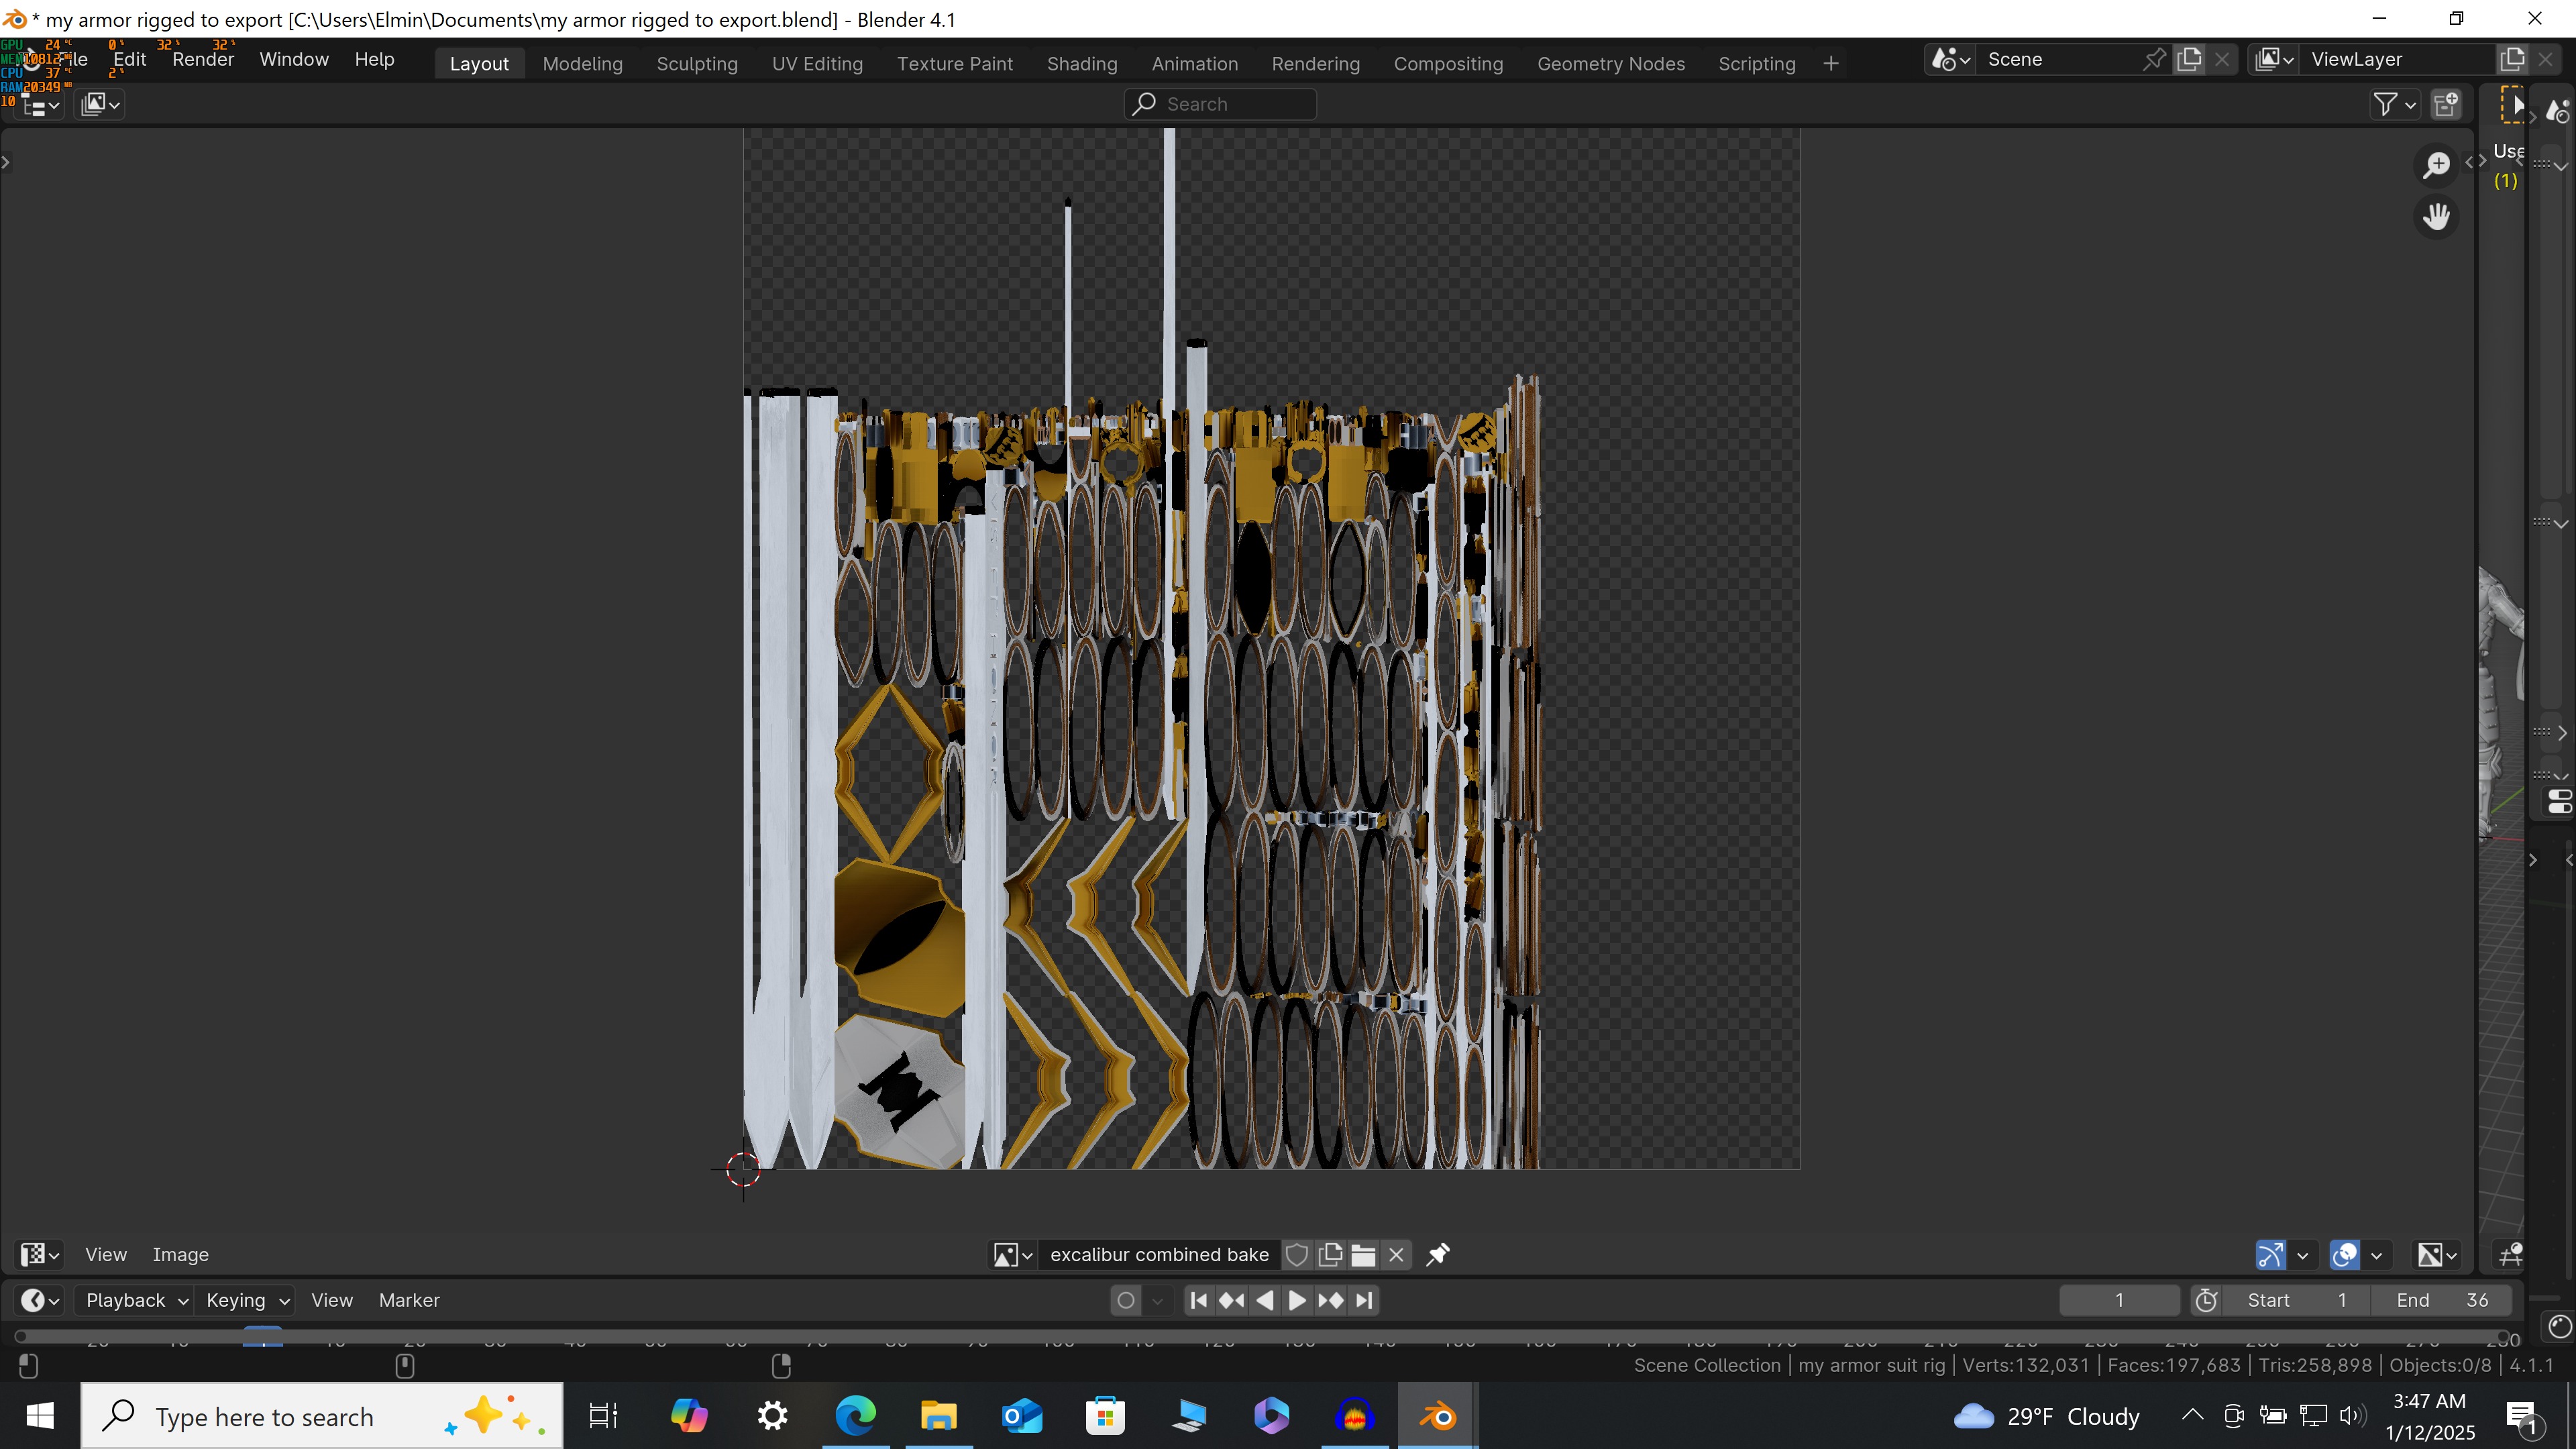
Task: Click the zoom magnifier gizmo in image editor
Action: pos(2437,165)
